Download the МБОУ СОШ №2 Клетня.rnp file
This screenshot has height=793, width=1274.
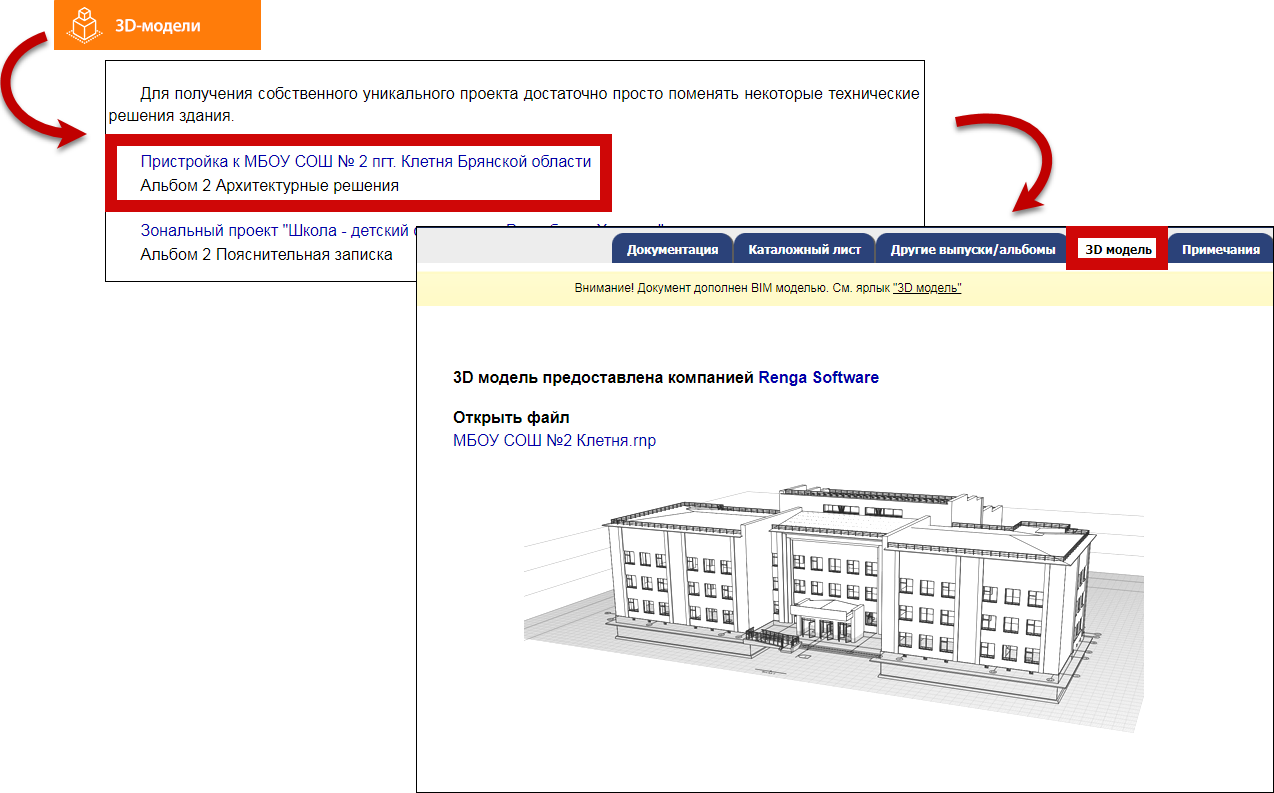[x=554, y=440]
